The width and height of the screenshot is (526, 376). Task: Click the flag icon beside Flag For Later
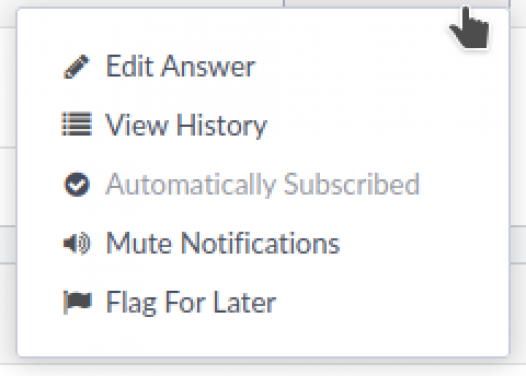pos(77,302)
